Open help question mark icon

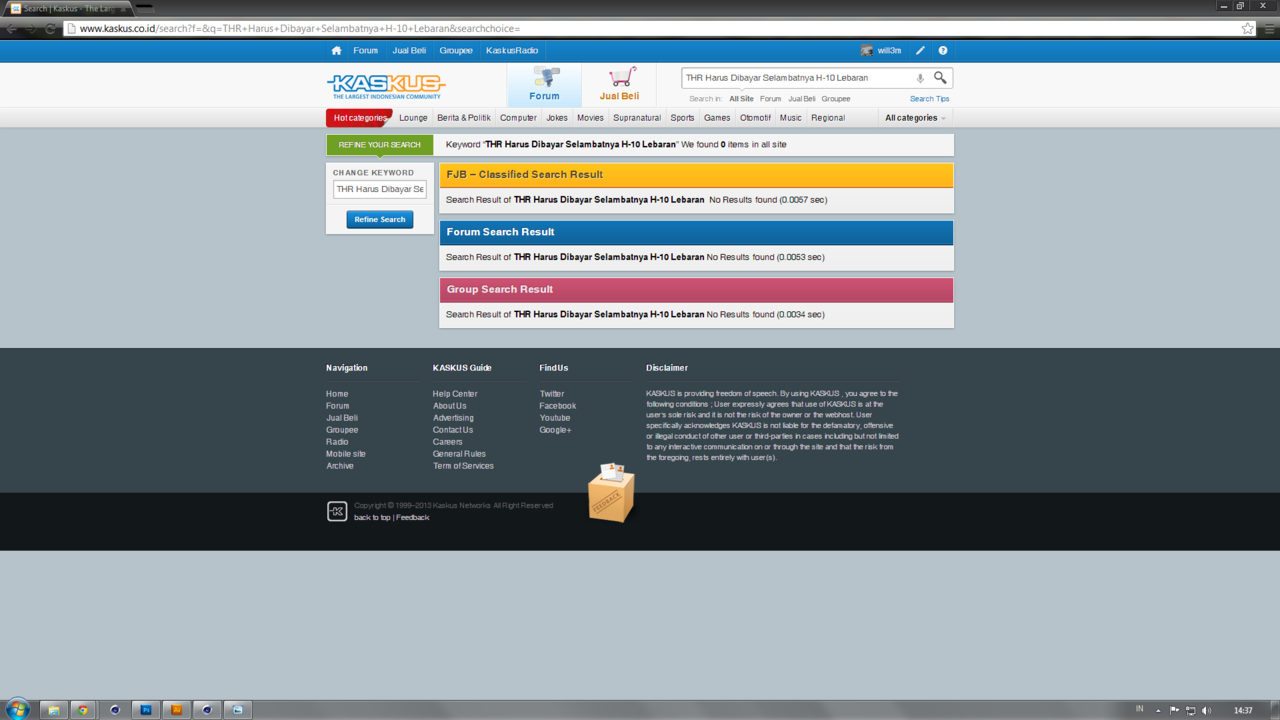pos(942,50)
